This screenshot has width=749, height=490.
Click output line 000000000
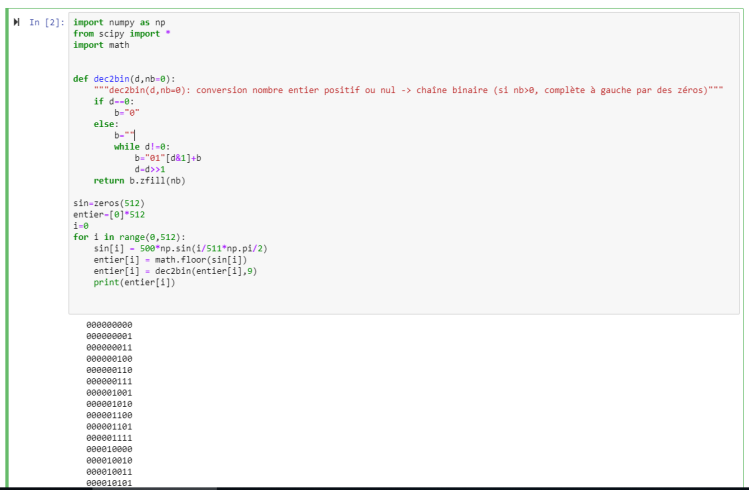click(x=109, y=325)
